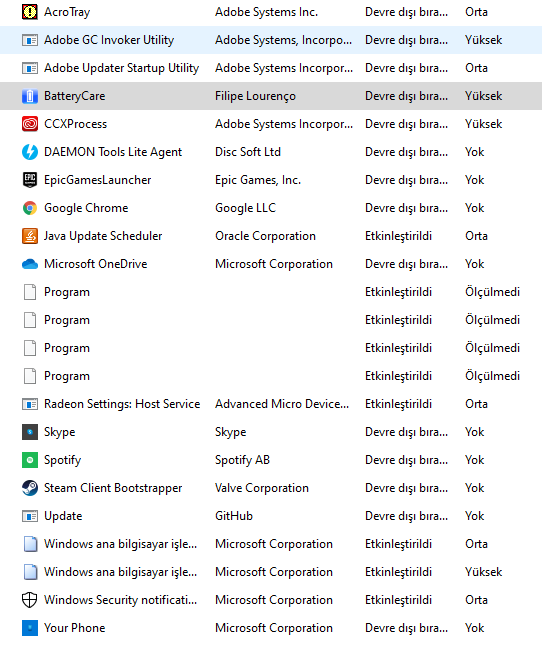This screenshot has height=654, width=542.
Task: Click Steam's Yok impact value
Action: pyautogui.click(x=475, y=488)
